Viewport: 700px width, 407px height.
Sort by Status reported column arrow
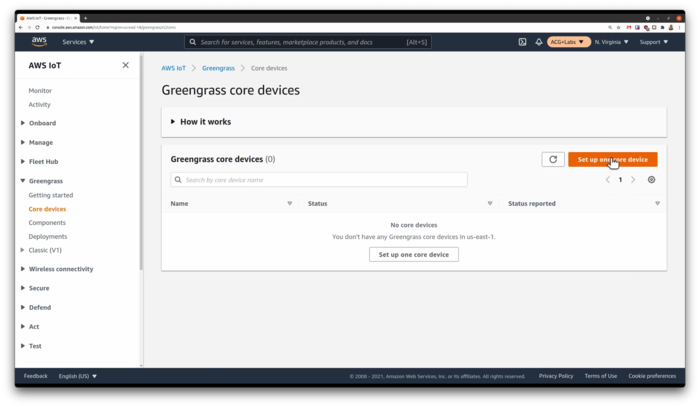pos(657,204)
